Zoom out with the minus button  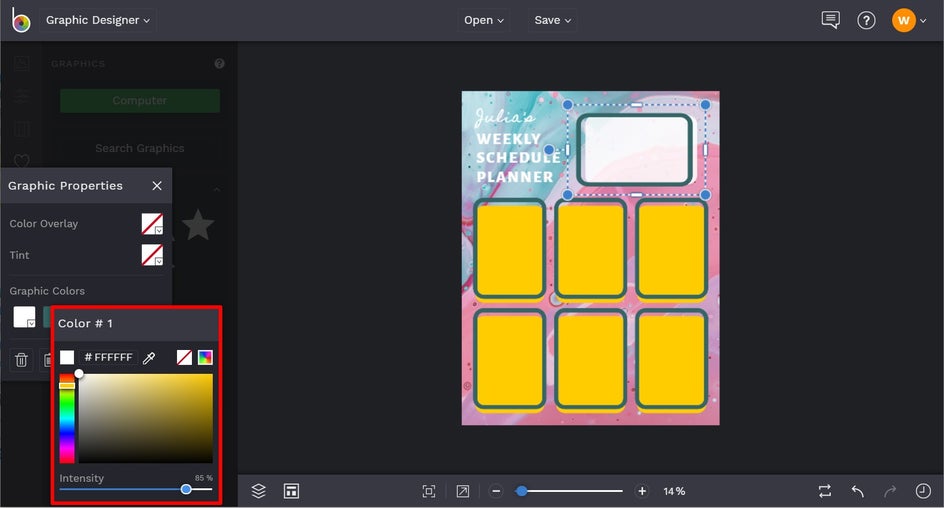(496, 491)
